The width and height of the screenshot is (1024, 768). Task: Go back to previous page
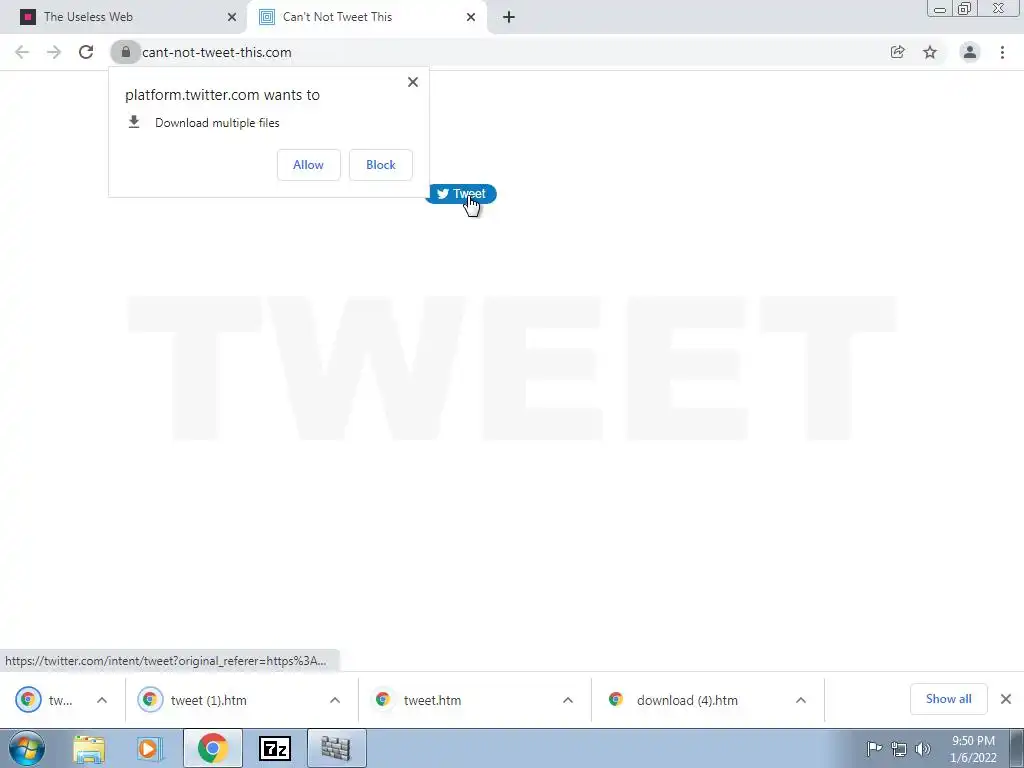click(22, 52)
